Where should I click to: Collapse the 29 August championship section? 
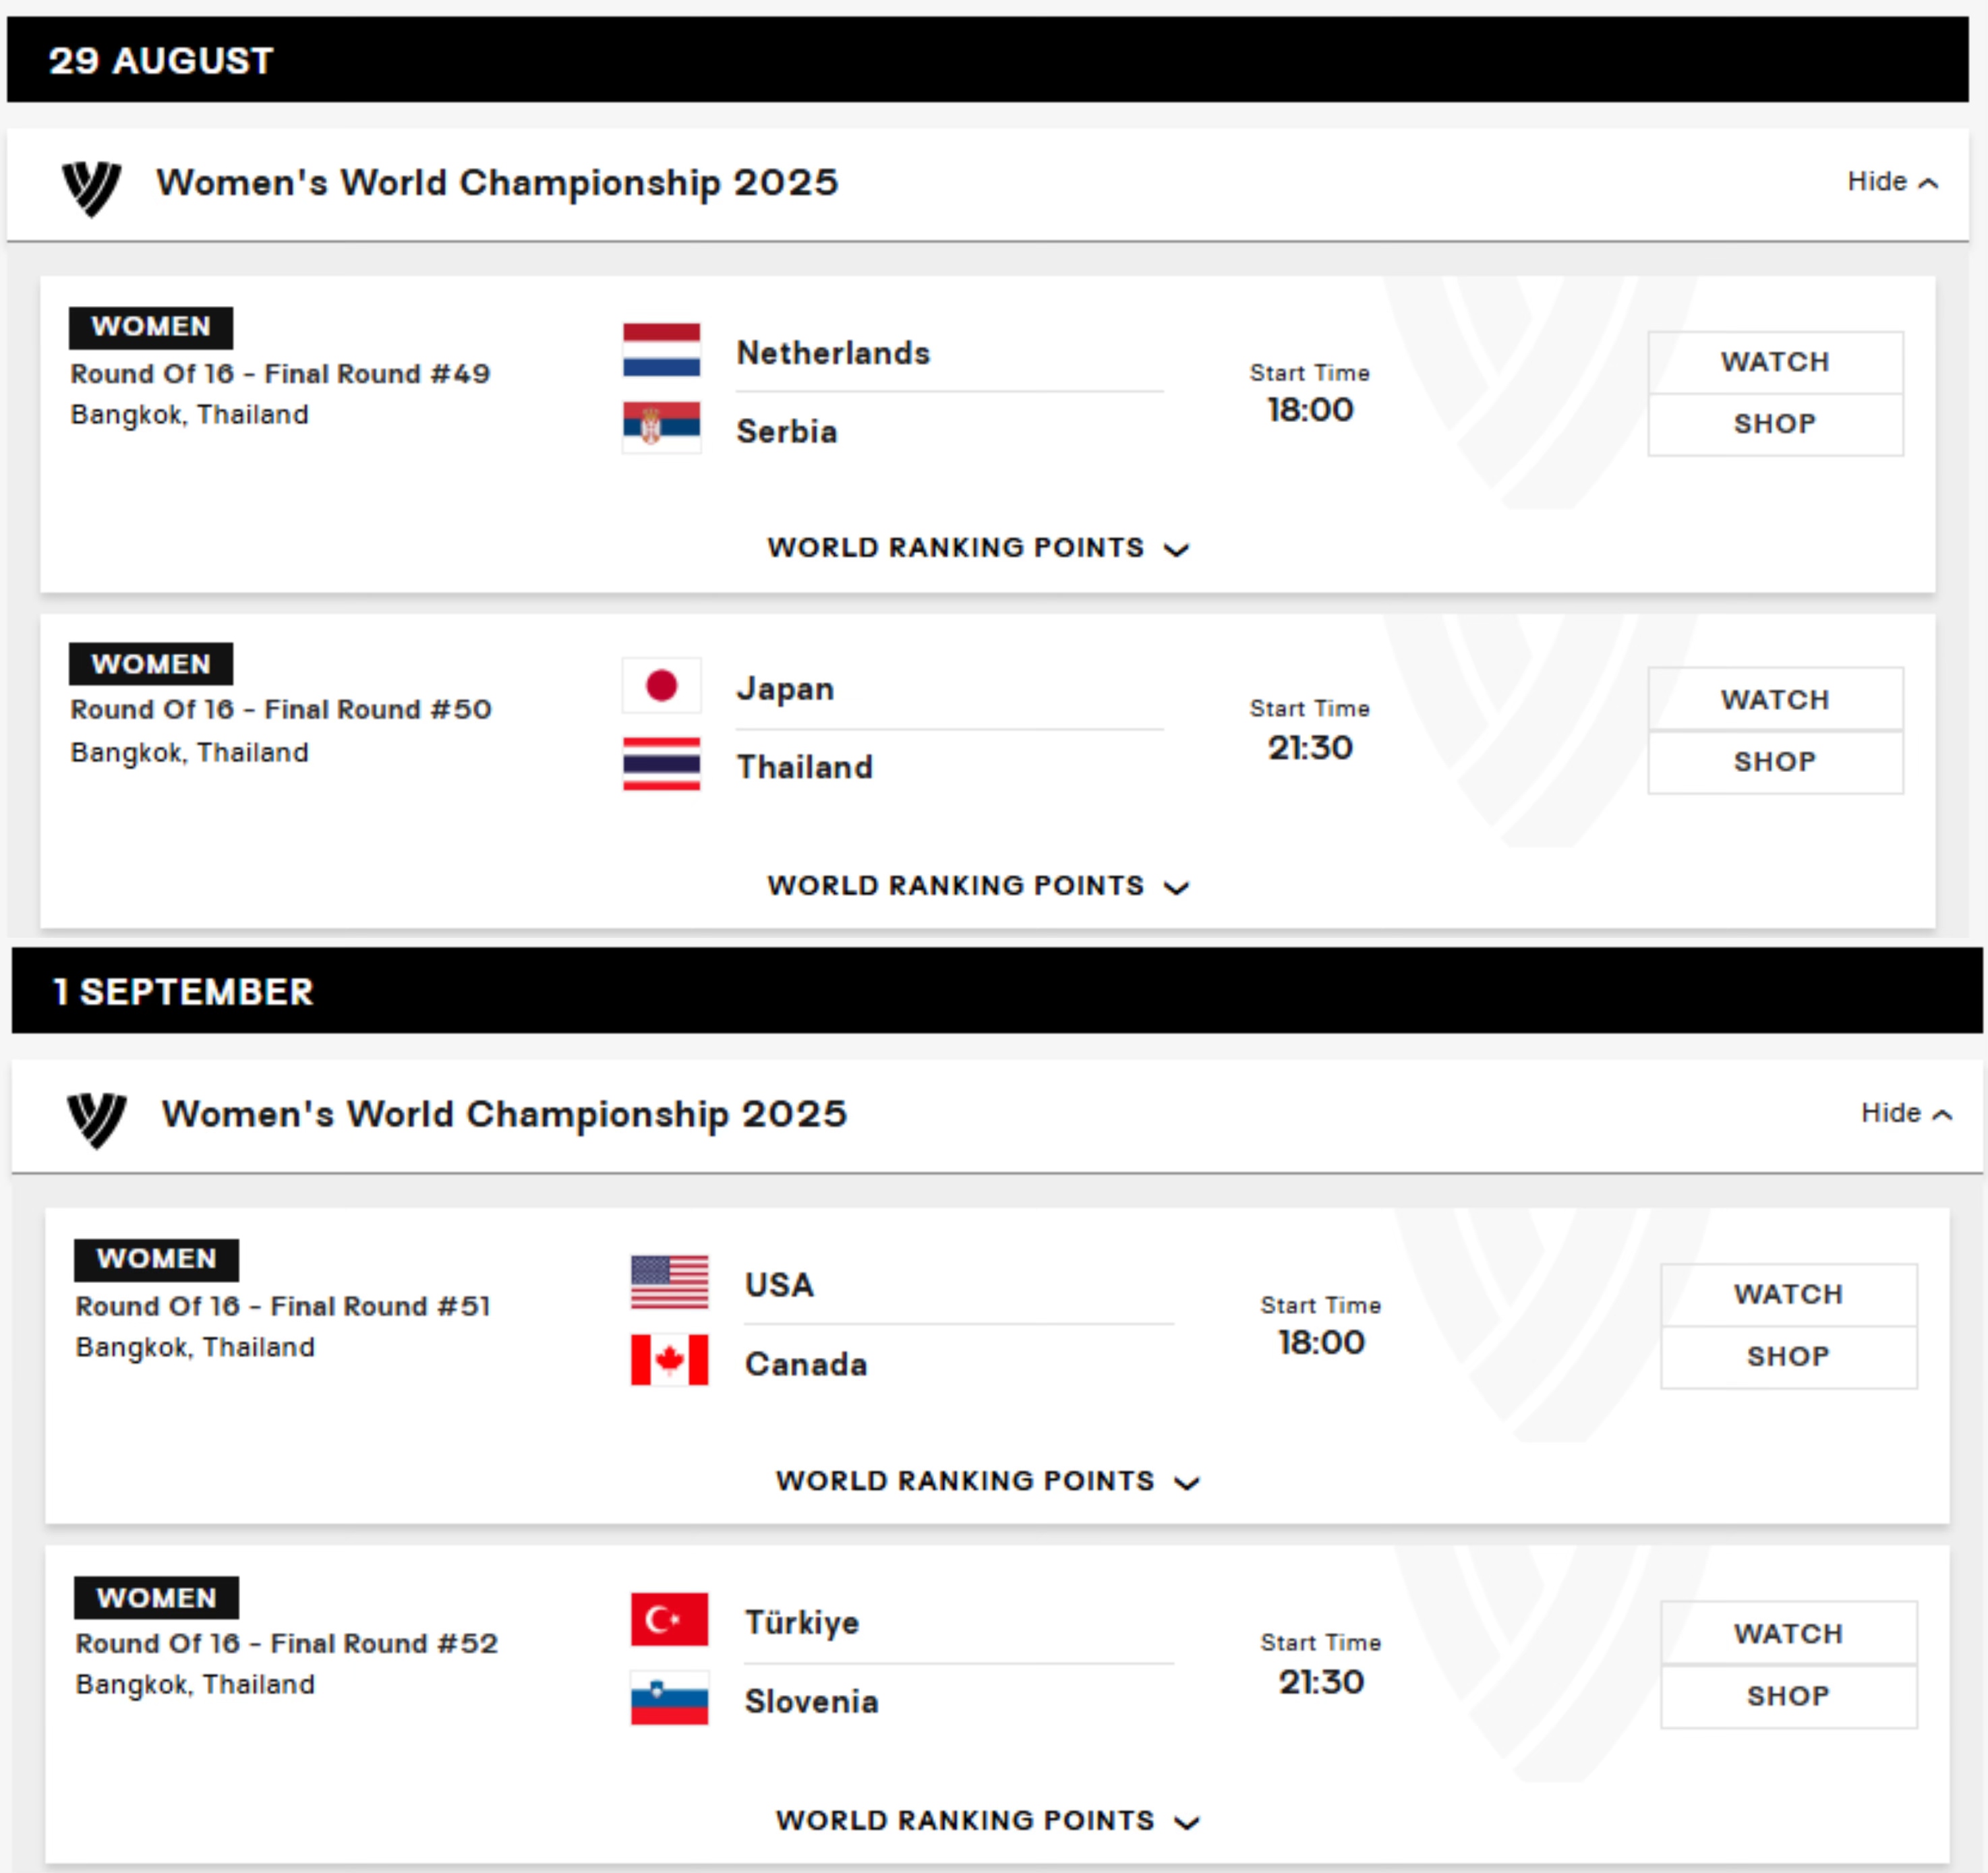[1891, 182]
